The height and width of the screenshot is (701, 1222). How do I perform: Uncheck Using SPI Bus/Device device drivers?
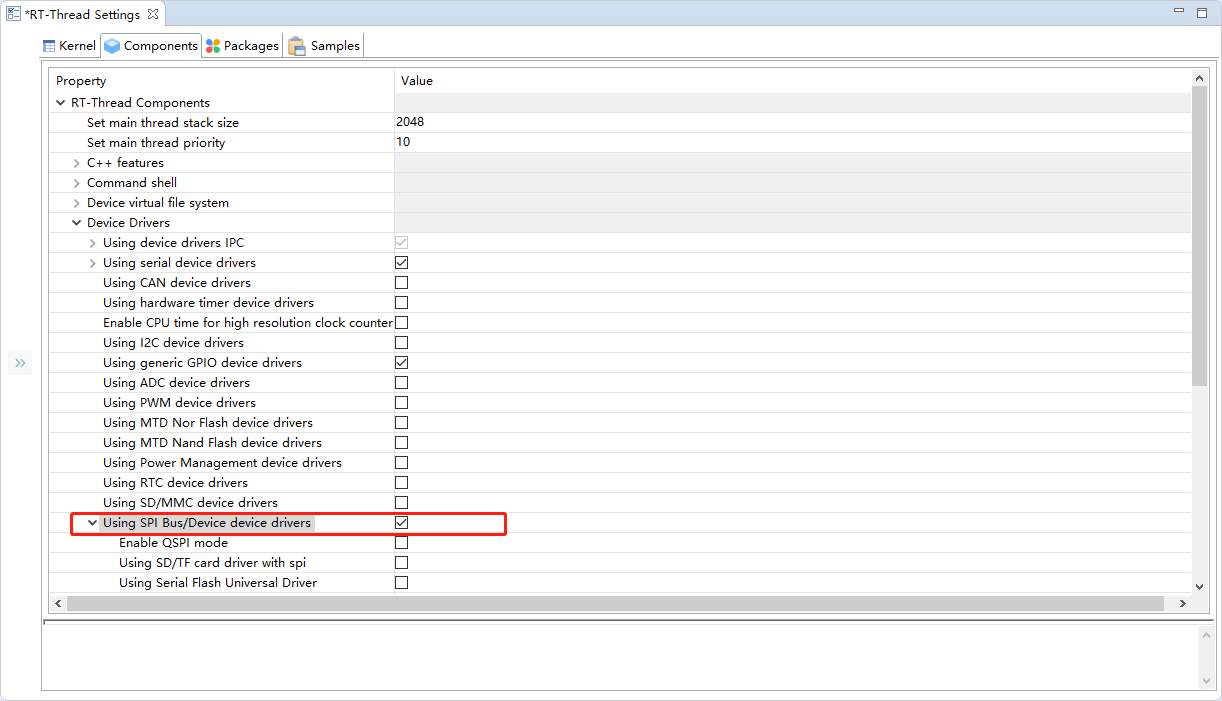(401, 523)
